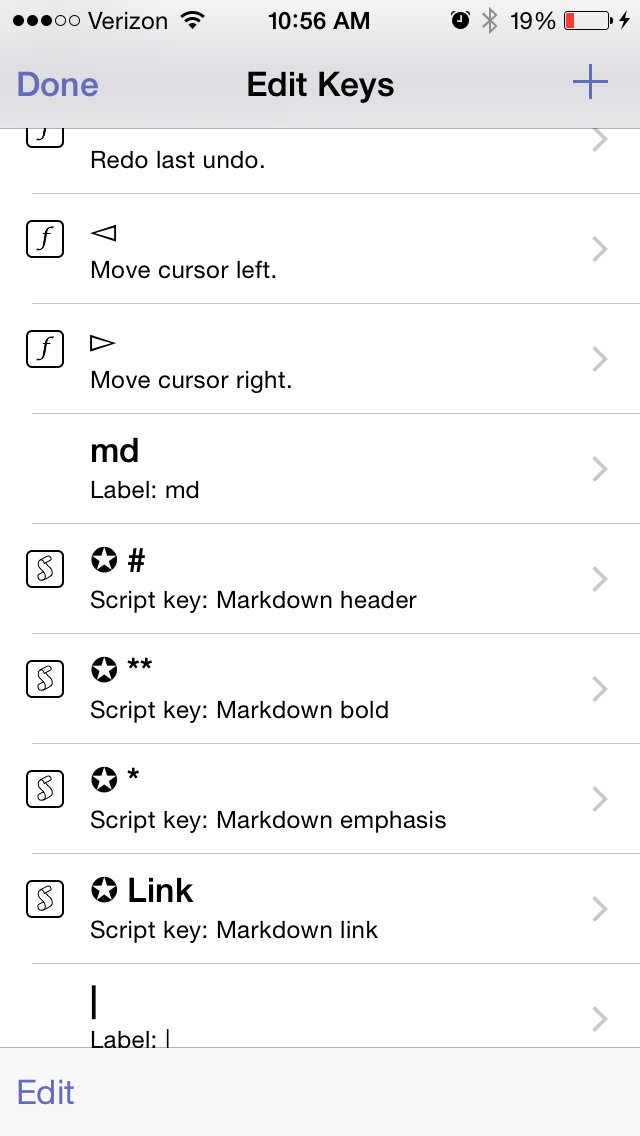The image size is (640, 1136).
Task: Open chevron on the md label row
Action: pos(600,469)
